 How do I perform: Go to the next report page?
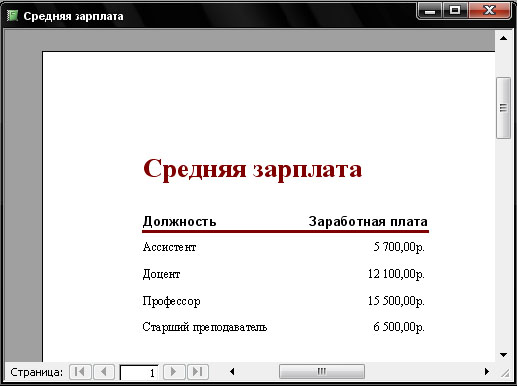174,372
